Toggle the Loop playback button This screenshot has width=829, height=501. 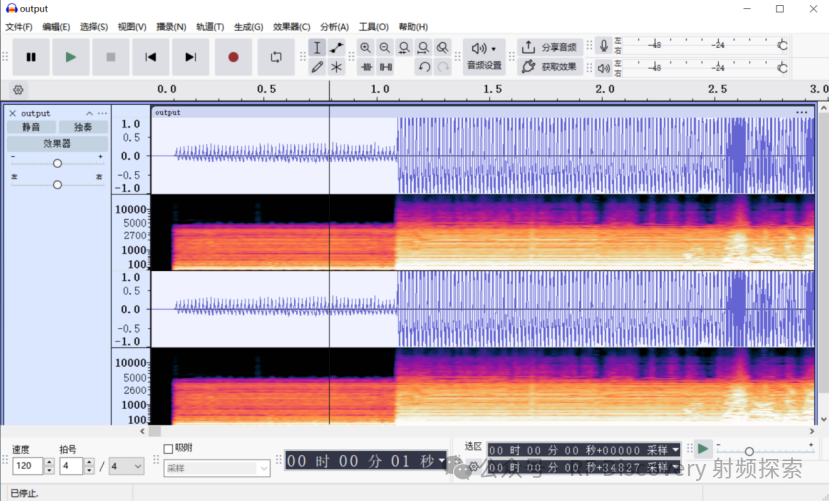(x=276, y=57)
